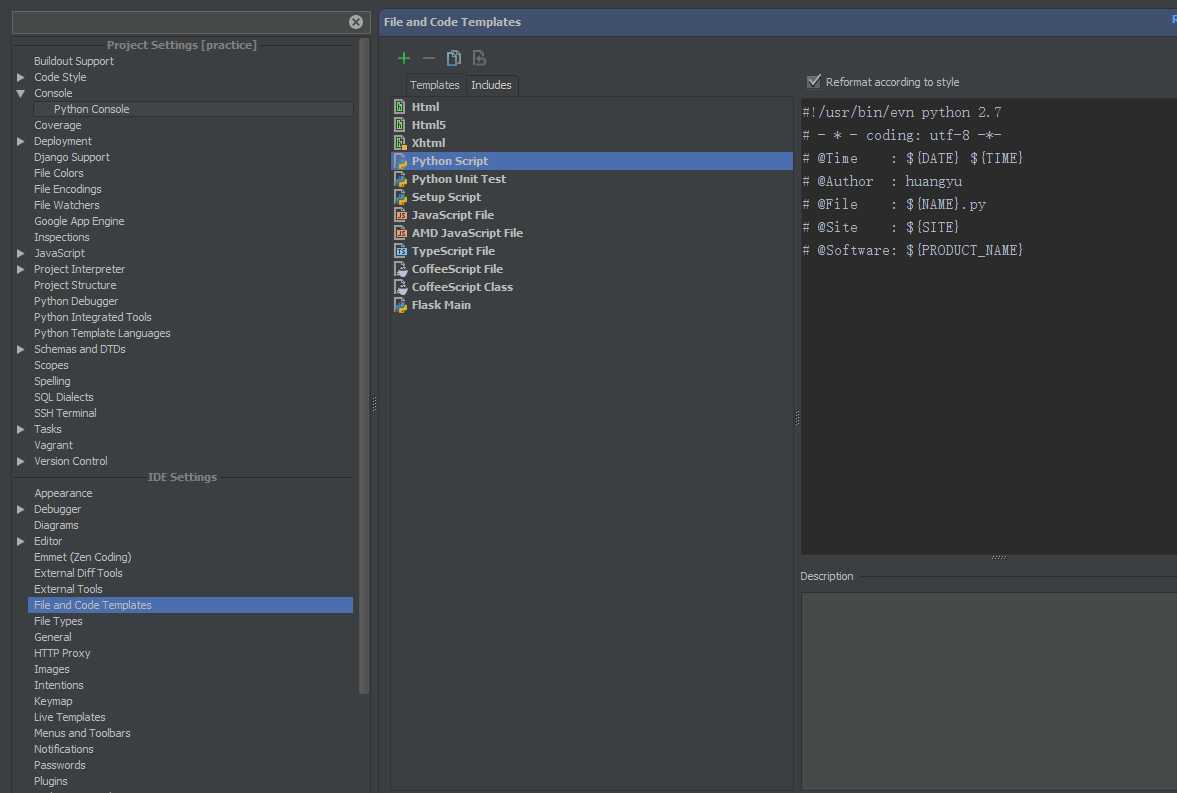The height and width of the screenshot is (793, 1177).
Task: Click the Xhtml template file icon
Action: (x=400, y=143)
